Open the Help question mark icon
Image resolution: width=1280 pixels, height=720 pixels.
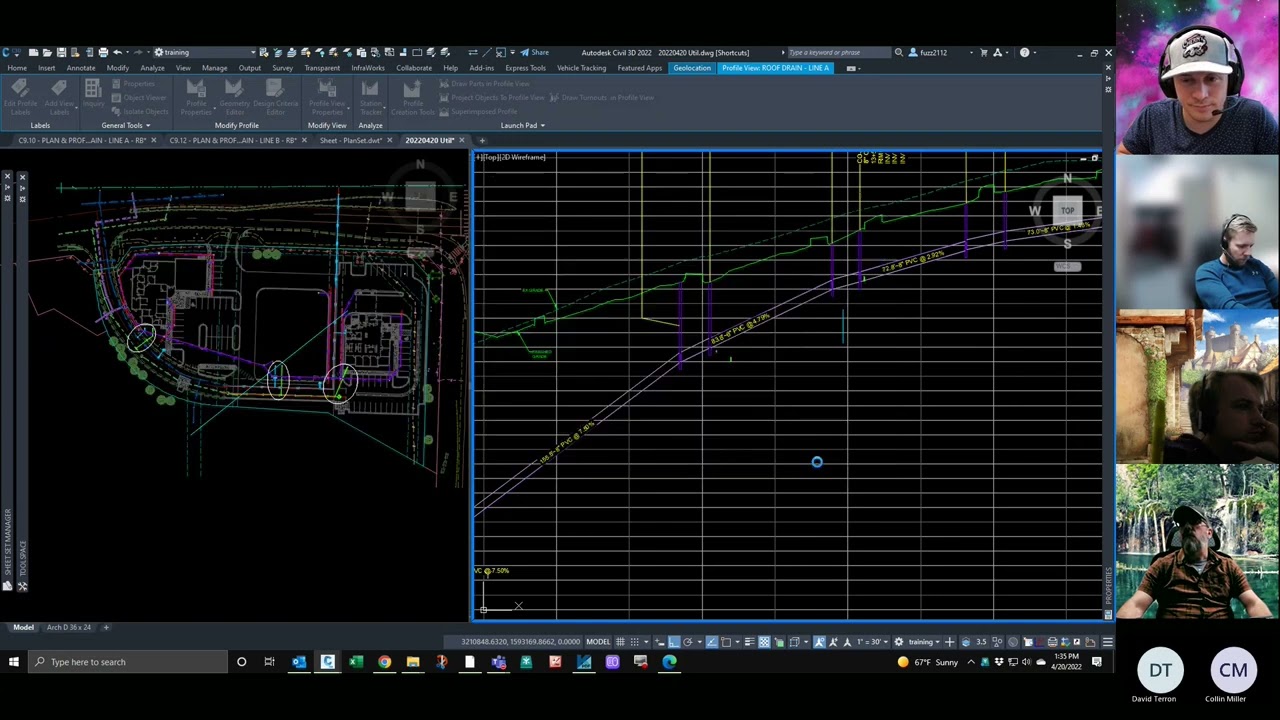(x=1024, y=52)
